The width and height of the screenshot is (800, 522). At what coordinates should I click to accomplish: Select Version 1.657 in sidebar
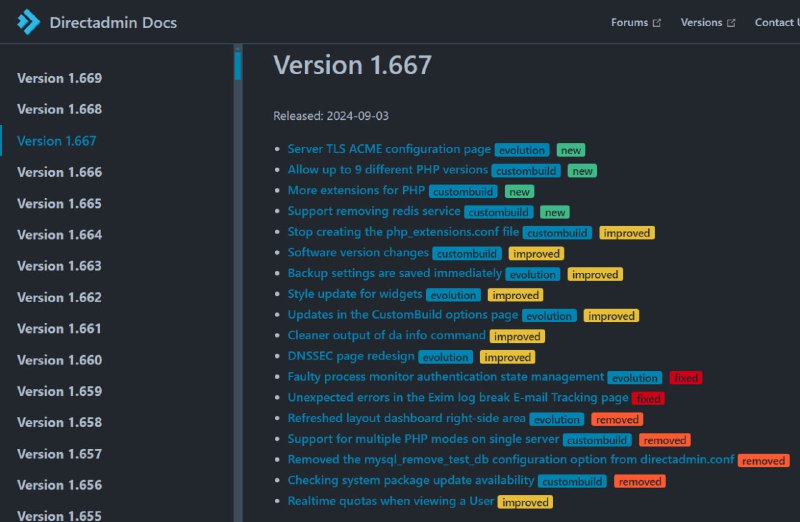(x=59, y=454)
